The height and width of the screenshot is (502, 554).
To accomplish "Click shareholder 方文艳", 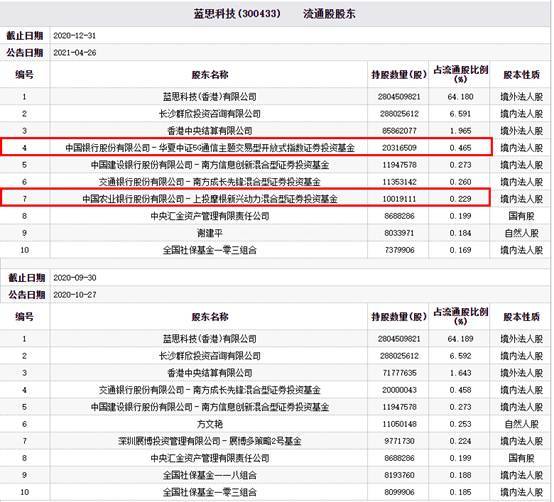I will pyautogui.click(x=210, y=424).
